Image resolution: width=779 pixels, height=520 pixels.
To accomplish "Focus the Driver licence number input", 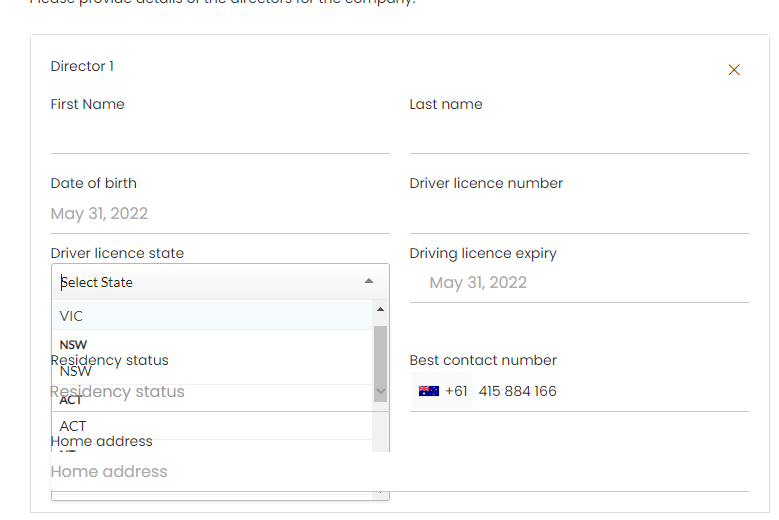I will click(x=578, y=214).
